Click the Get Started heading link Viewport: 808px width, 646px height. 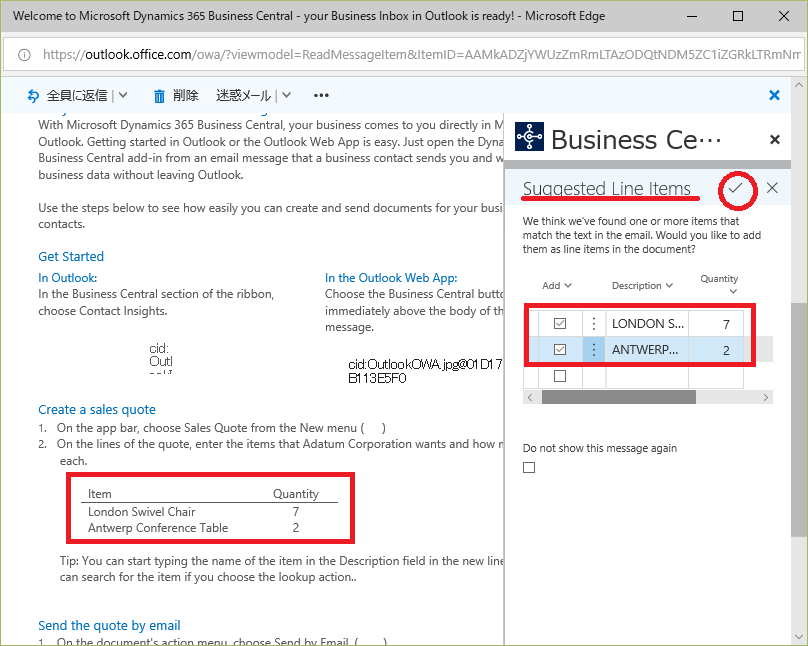71,257
